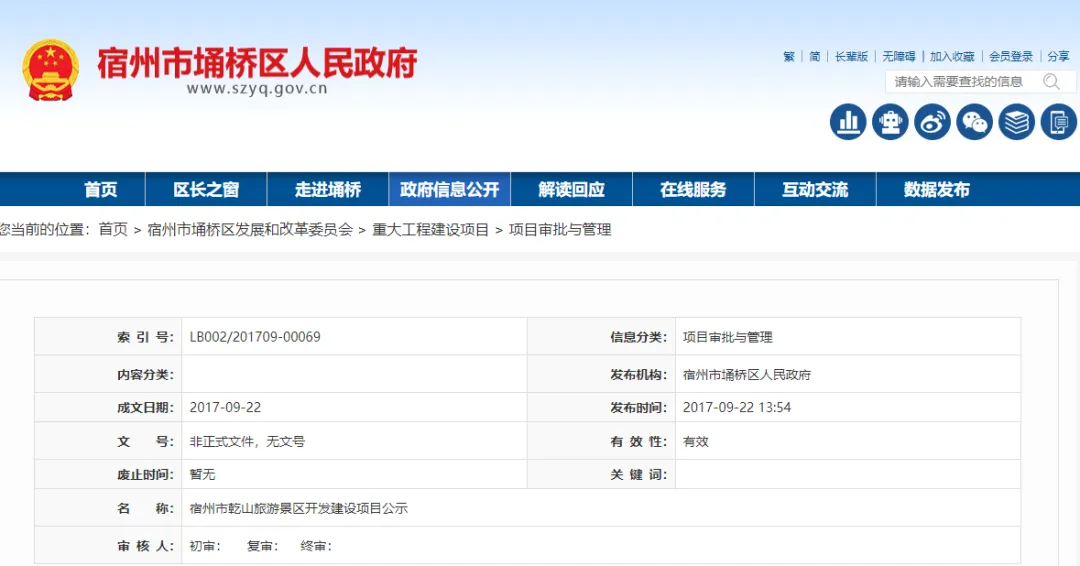1080x566 pixels.
Task: Click breadcrumb 重大工程建设项目
Action: point(430,229)
